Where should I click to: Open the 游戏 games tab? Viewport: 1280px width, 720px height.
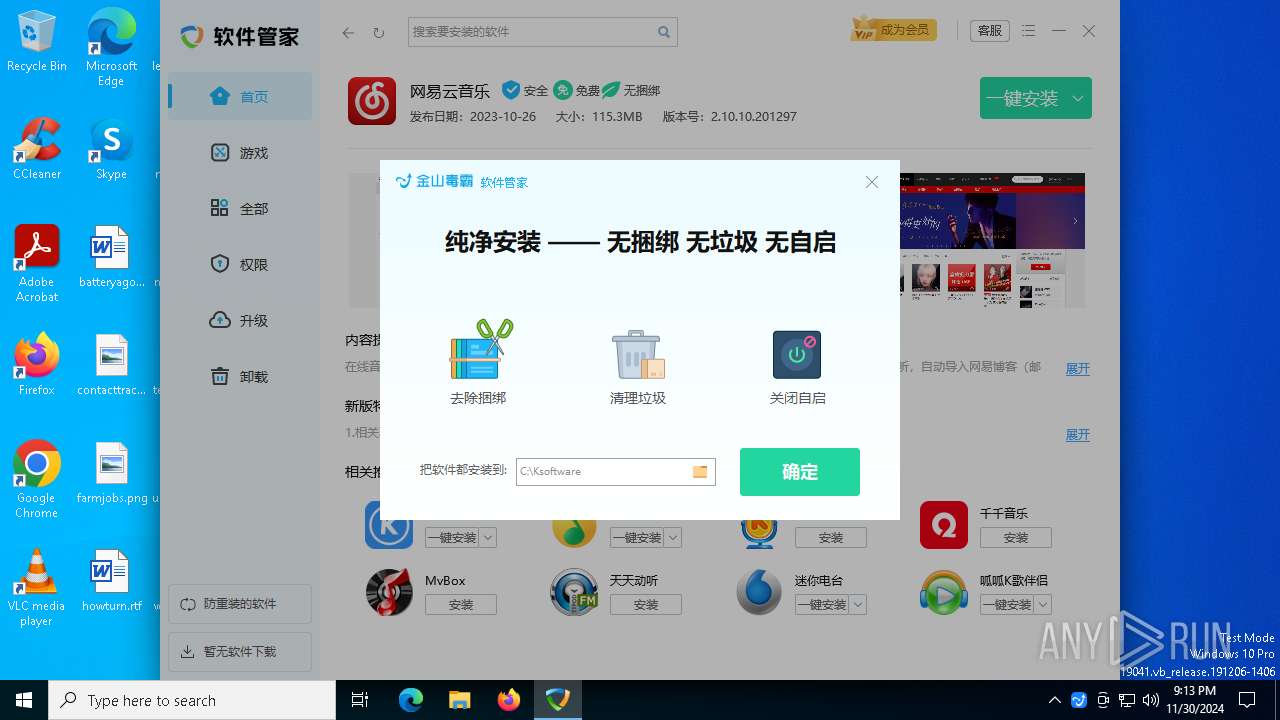point(240,153)
